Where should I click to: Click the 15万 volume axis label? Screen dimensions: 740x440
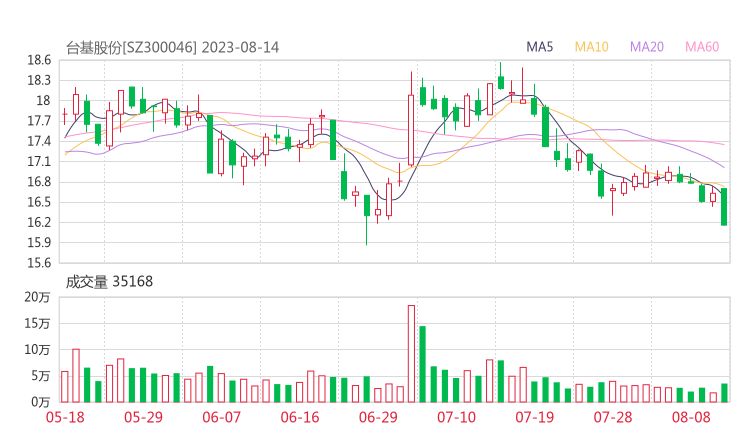coord(37,323)
